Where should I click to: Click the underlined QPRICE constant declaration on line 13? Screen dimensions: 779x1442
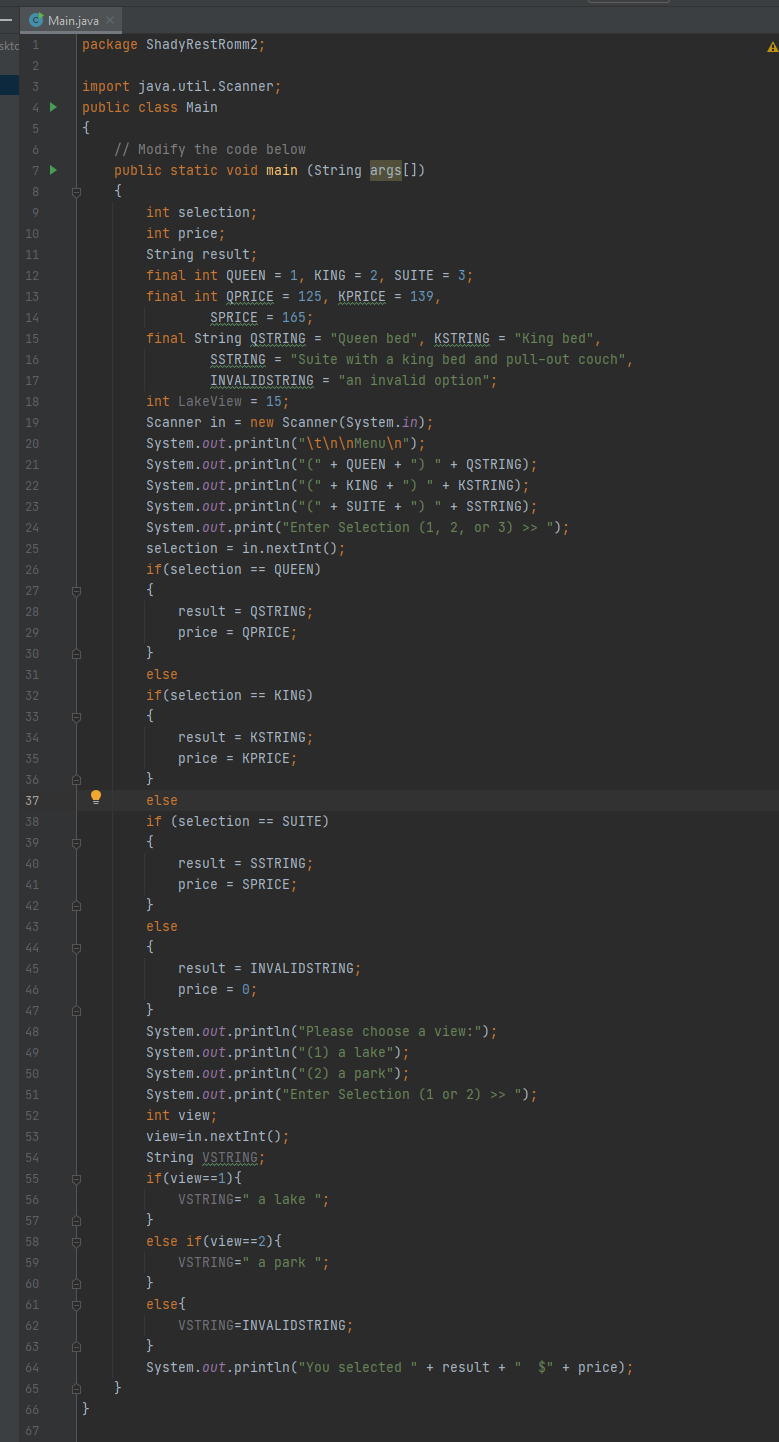tap(250, 296)
